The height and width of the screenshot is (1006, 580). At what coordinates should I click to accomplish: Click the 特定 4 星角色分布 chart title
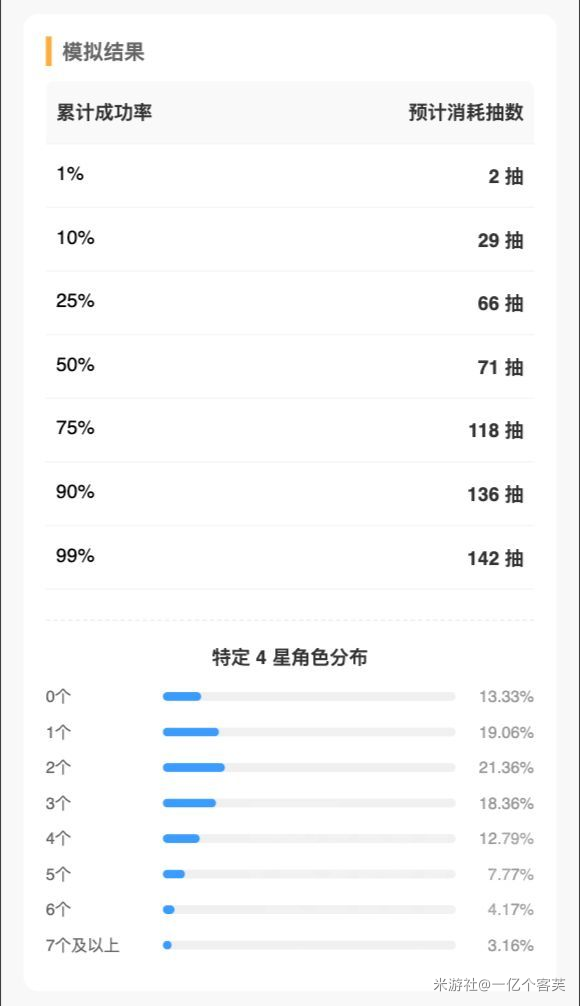(x=290, y=657)
